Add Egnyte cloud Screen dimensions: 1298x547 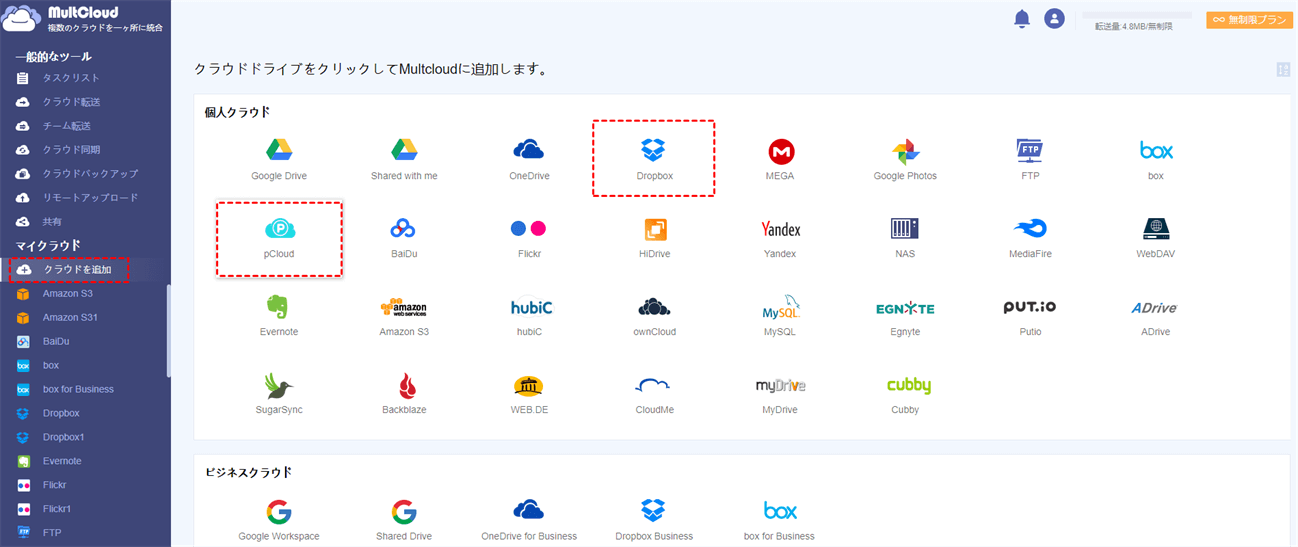[x=905, y=316]
